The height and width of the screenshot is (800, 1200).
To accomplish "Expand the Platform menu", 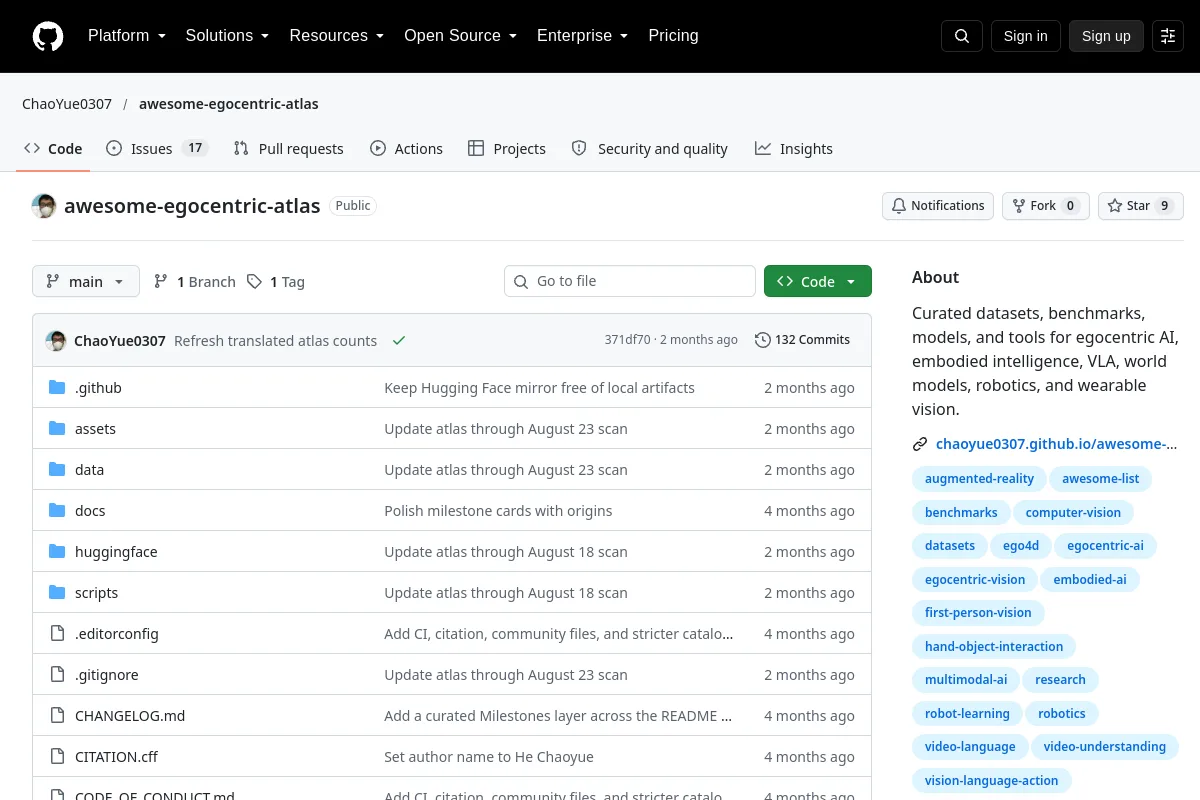I will pyautogui.click(x=126, y=36).
